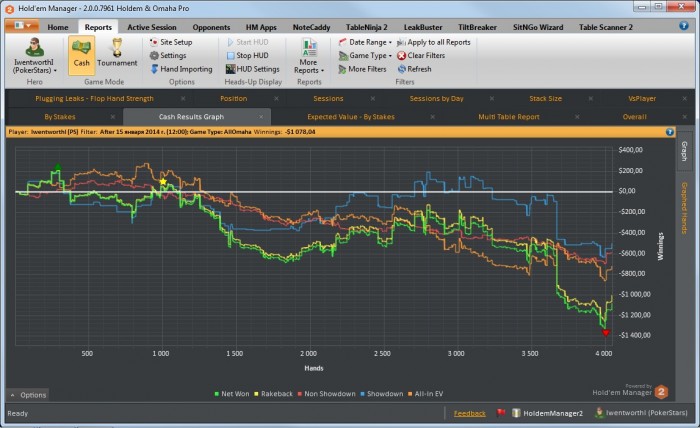
Task: Toggle Non Showdown line in legend
Action: click(326, 394)
